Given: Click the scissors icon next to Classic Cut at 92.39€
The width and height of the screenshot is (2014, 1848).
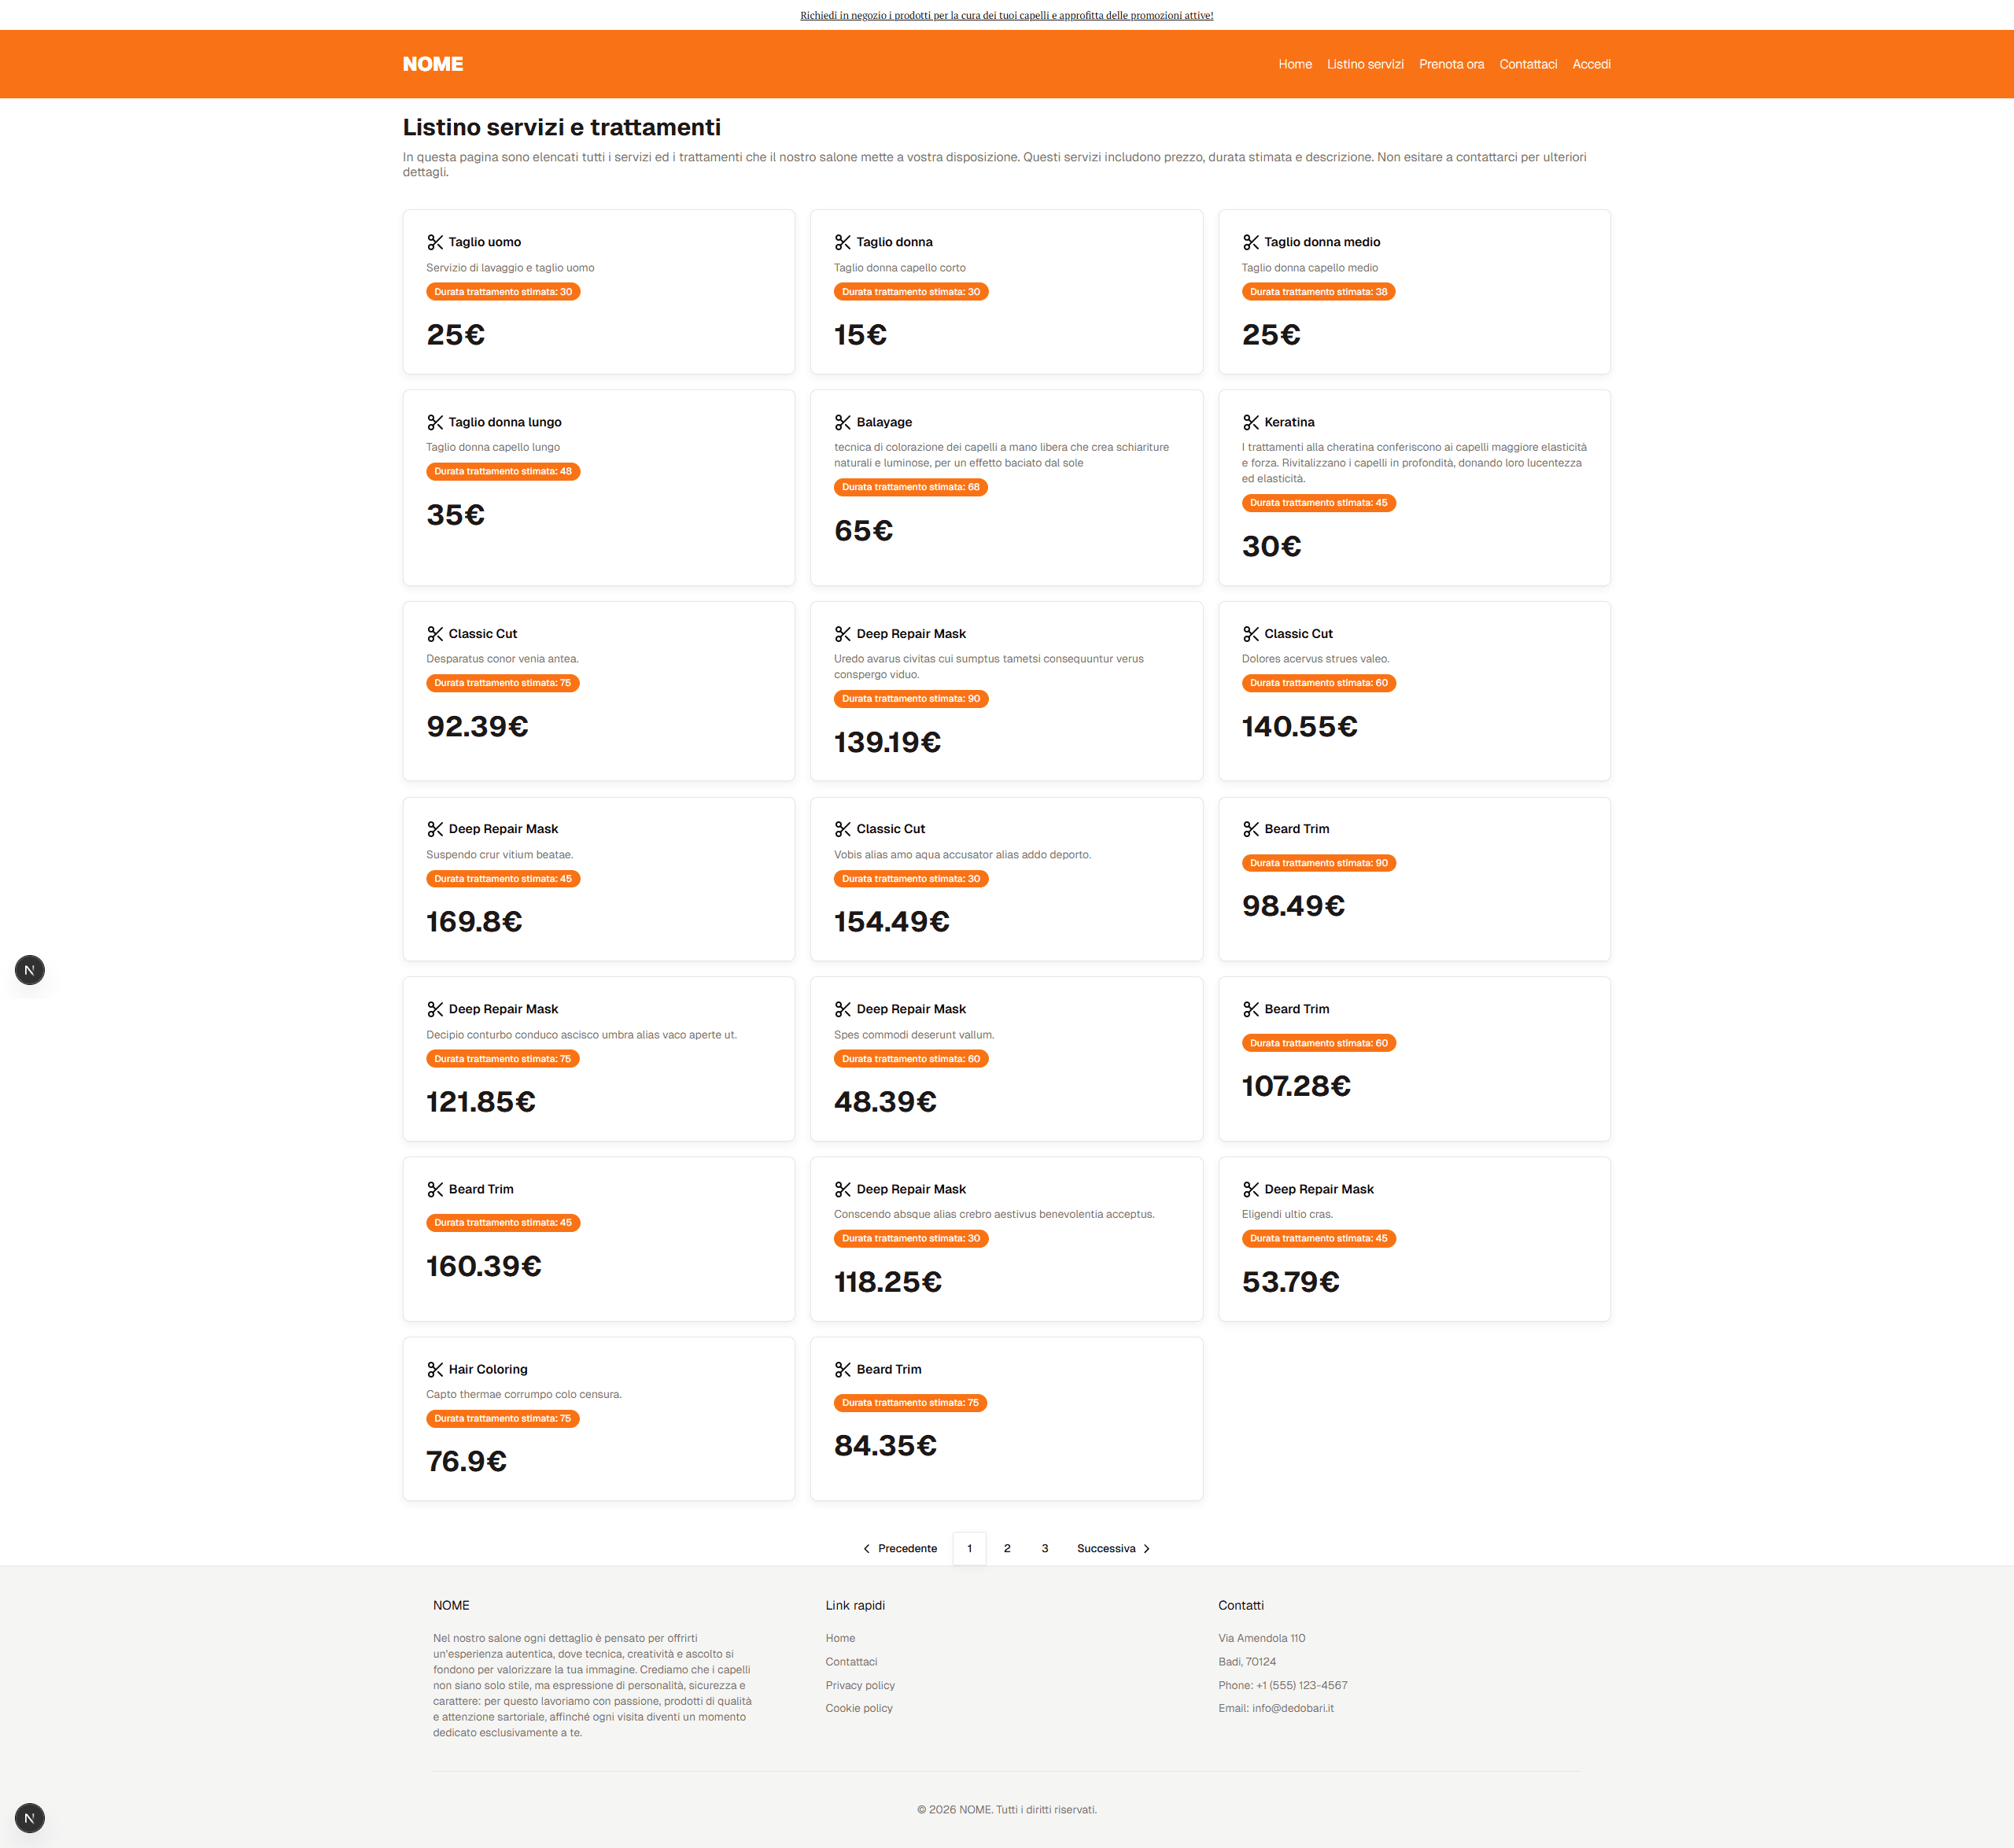Looking at the screenshot, I should tap(436, 633).
